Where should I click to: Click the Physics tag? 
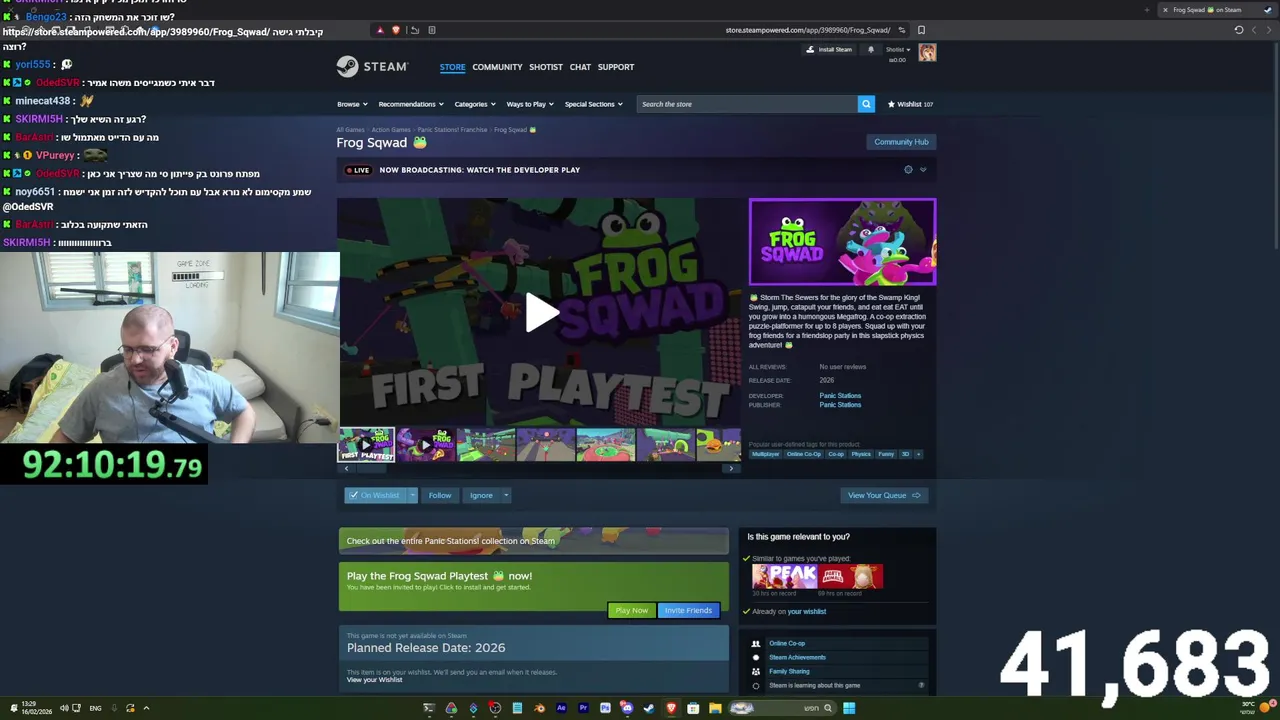[861, 454]
